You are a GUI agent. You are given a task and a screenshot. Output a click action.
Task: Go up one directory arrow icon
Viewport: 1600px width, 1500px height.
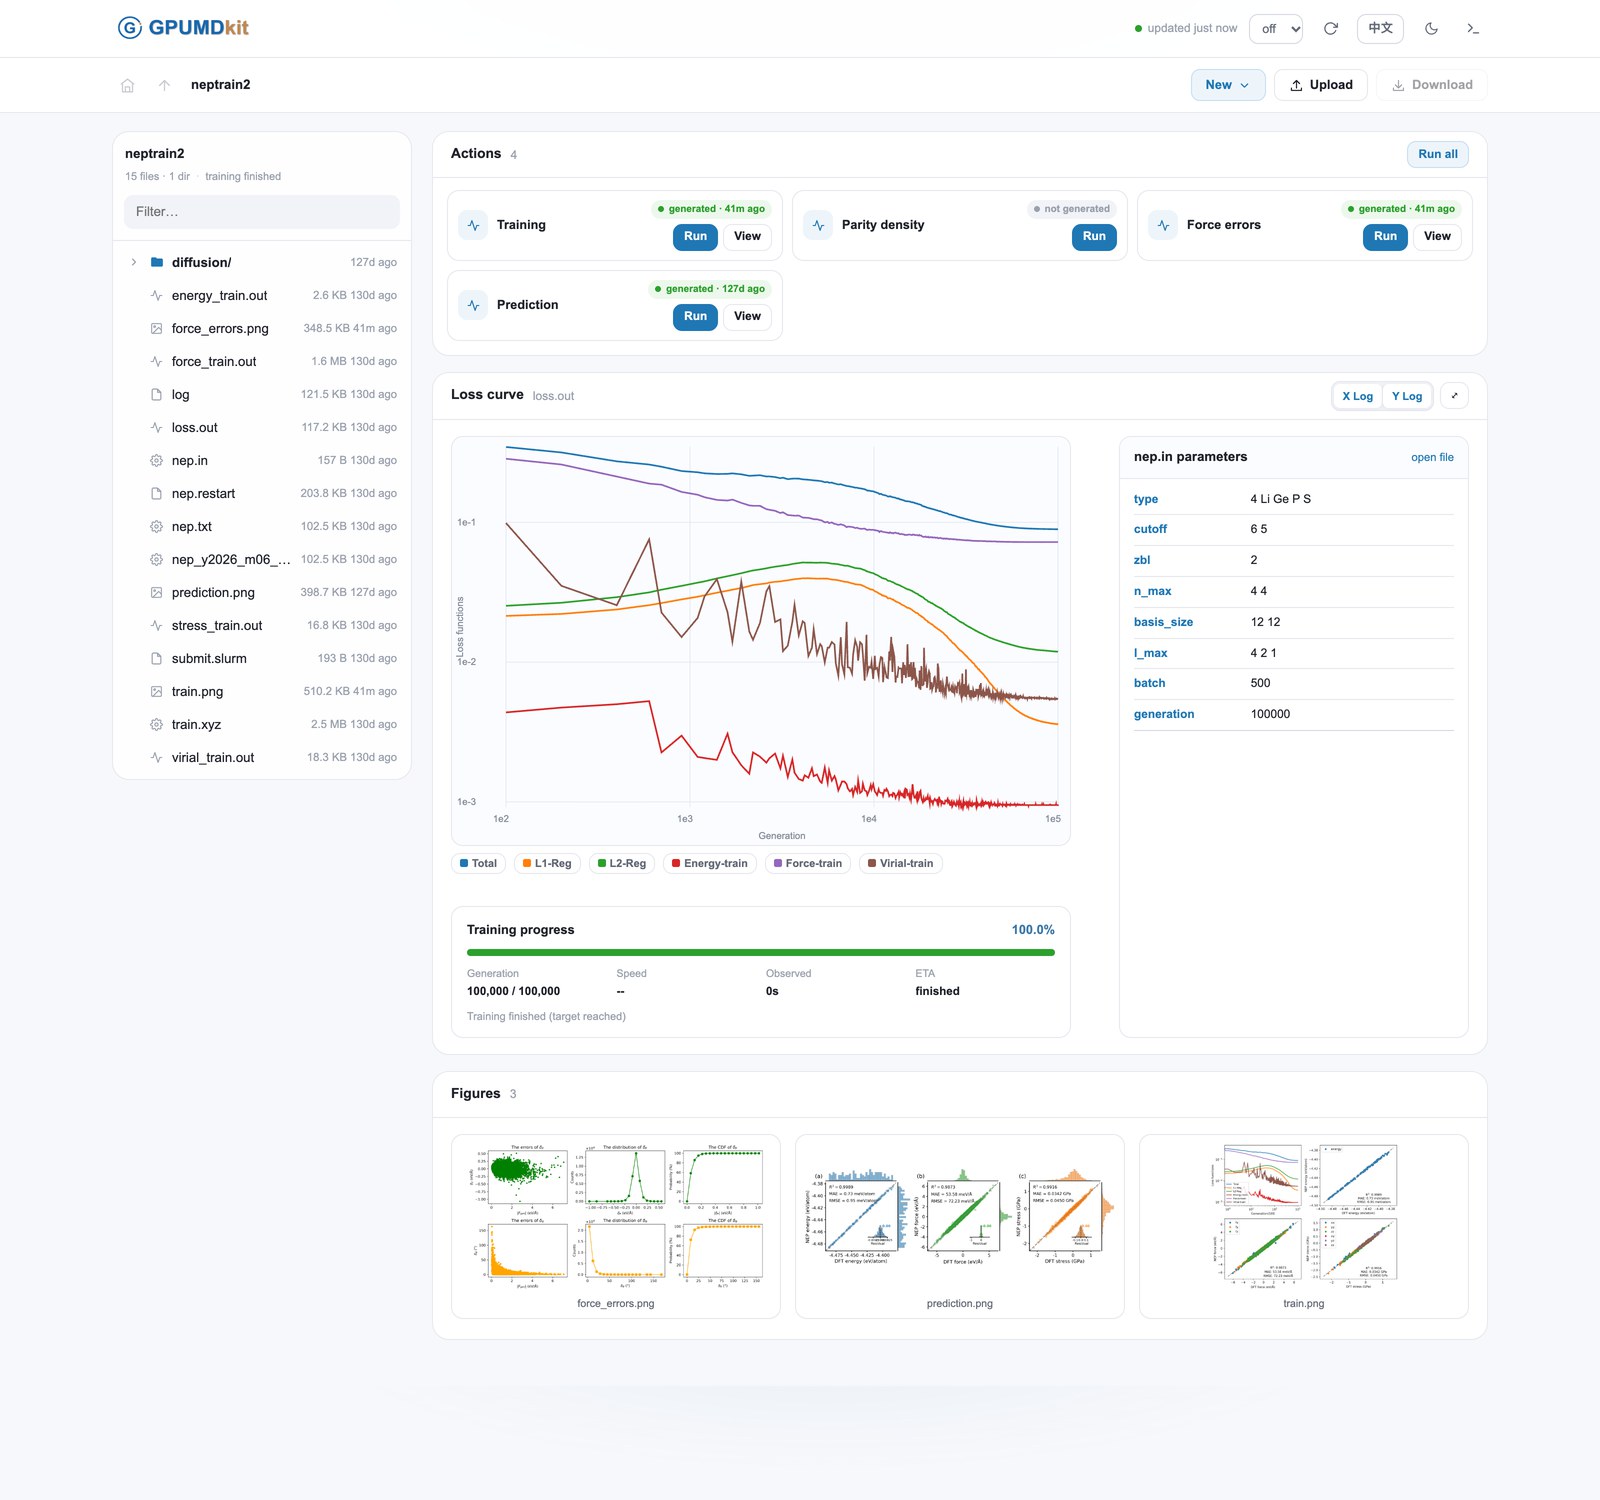coord(164,85)
